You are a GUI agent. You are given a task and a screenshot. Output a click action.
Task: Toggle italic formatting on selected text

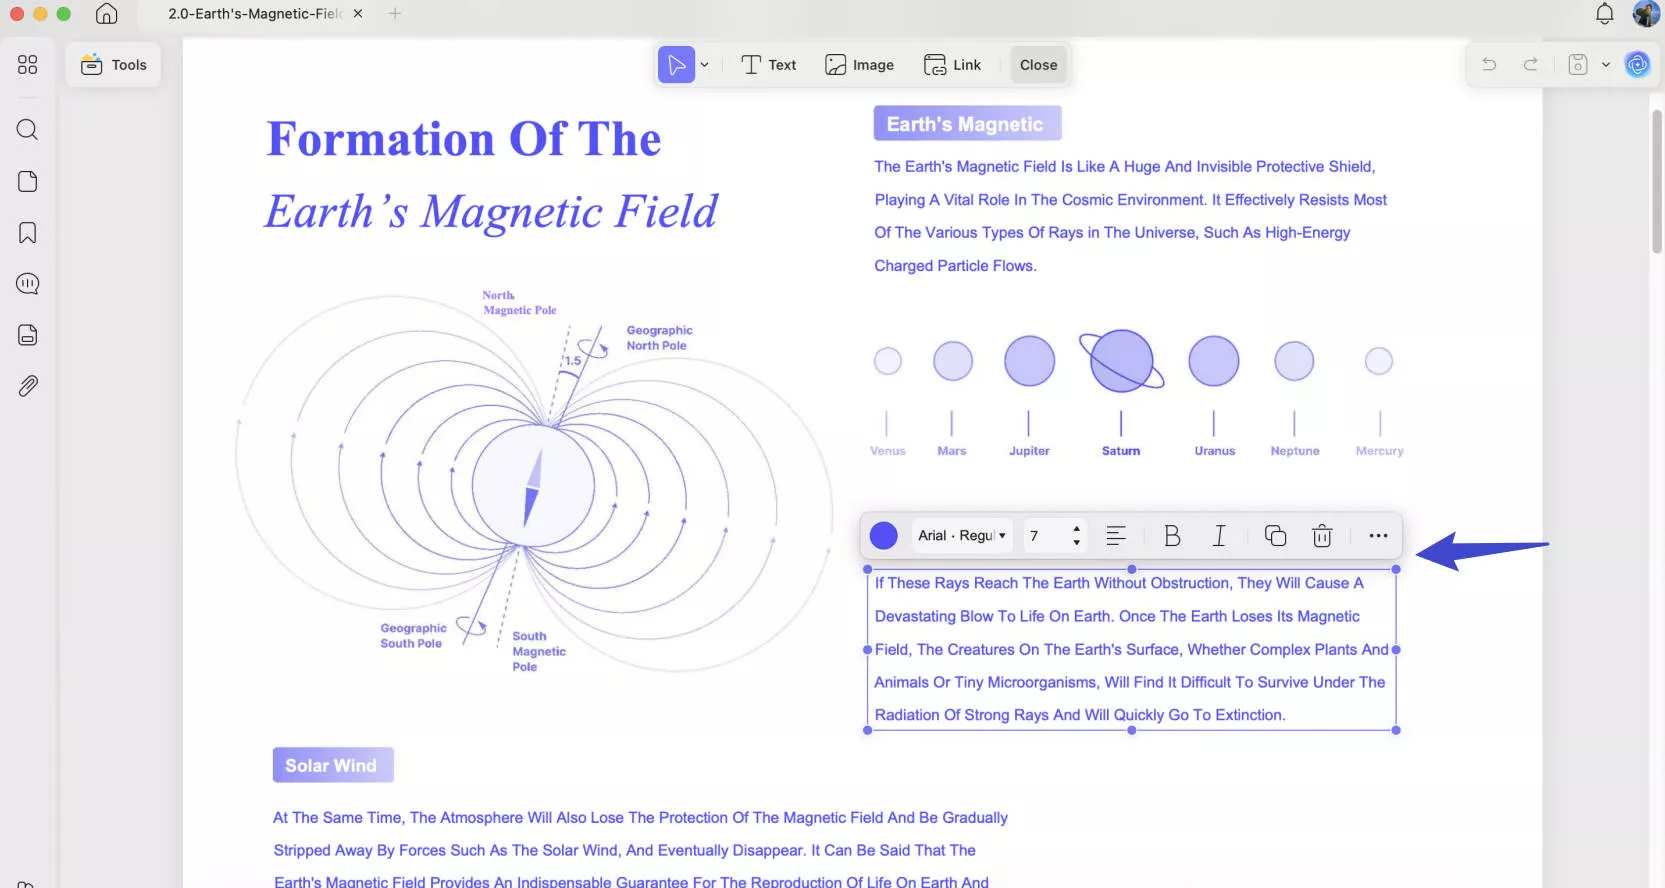point(1219,536)
